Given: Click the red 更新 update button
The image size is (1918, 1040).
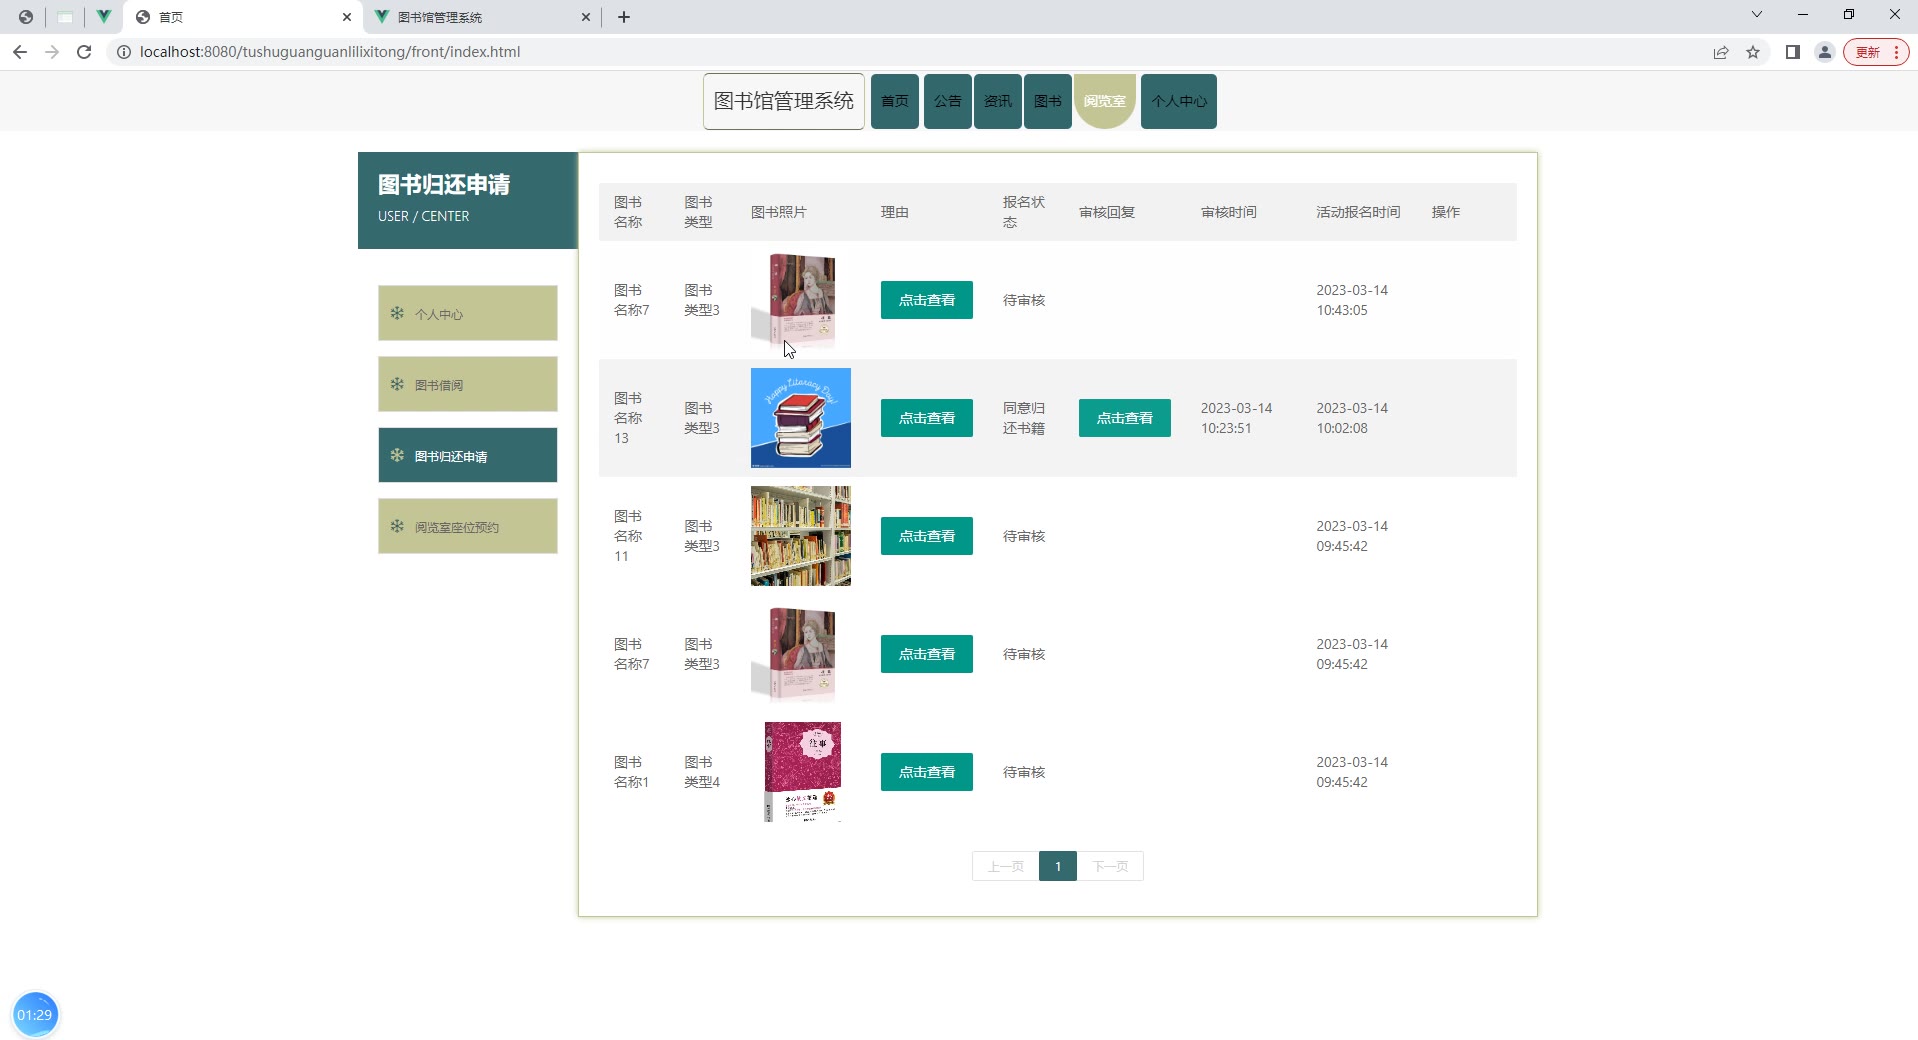Looking at the screenshot, I should [1876, 52].
